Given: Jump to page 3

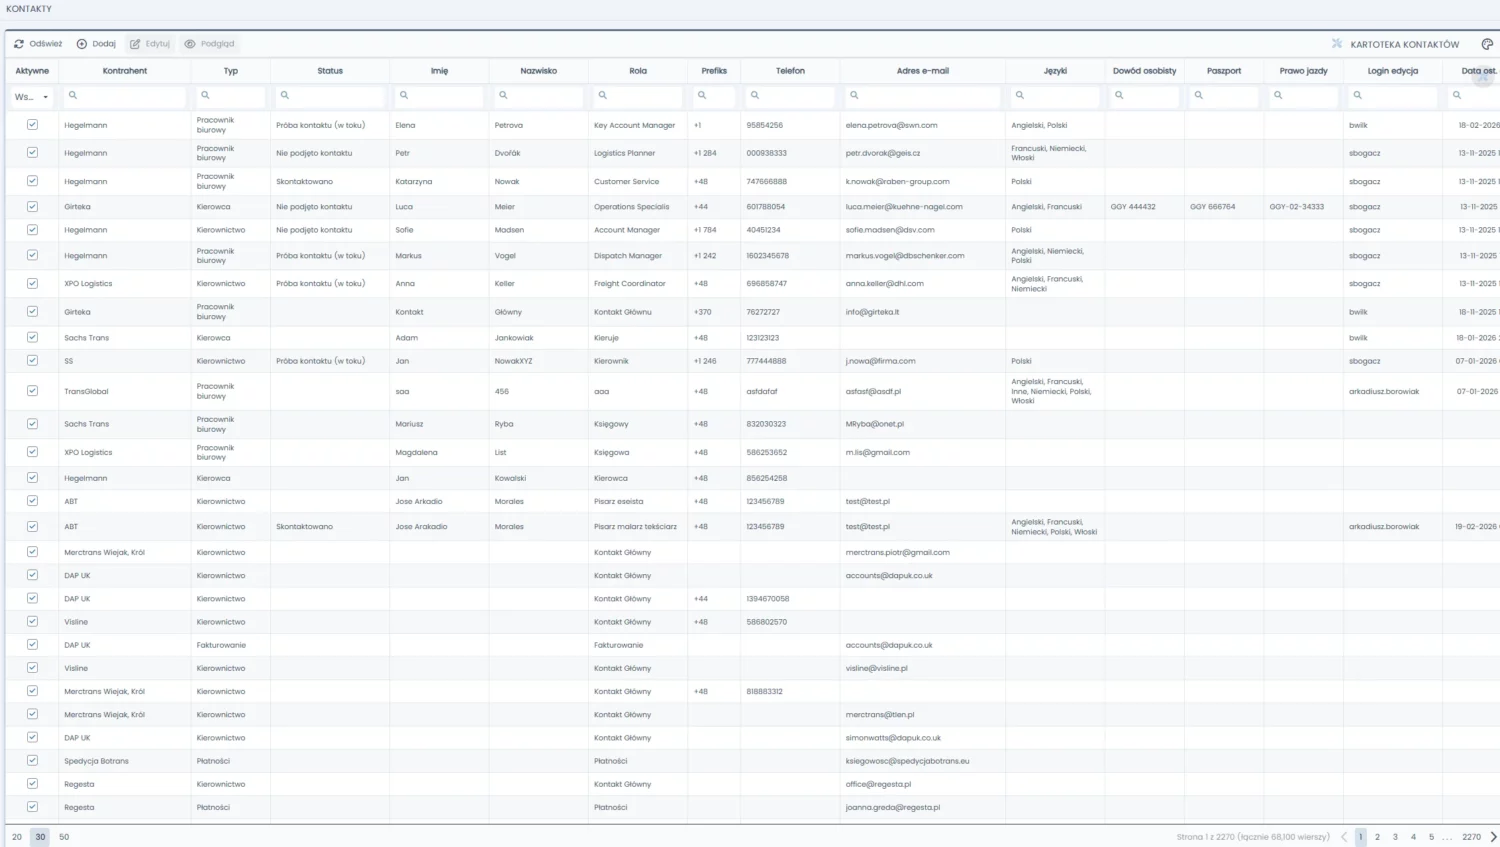Looking at the screenshot, I should (x=1395, y=837).
